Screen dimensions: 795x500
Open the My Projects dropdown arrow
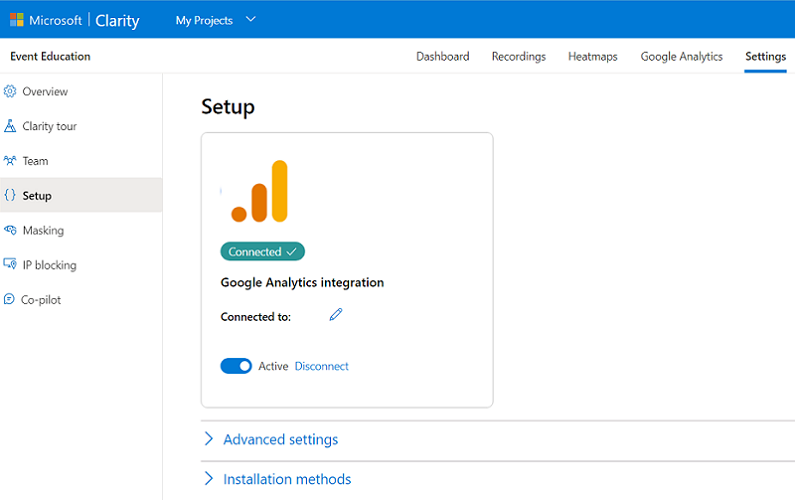(250, 19)
